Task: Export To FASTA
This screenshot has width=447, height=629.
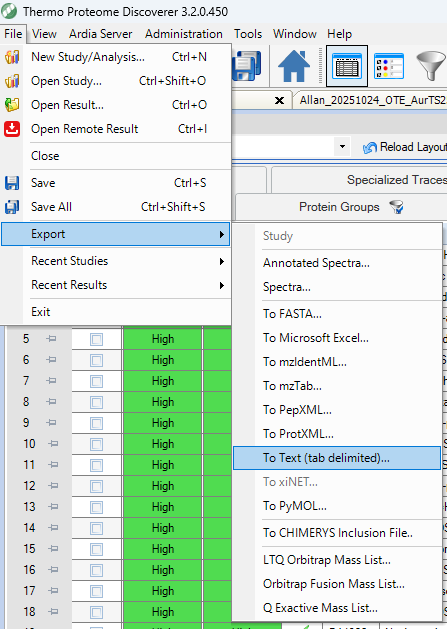Action: click(x=337, y=314)
